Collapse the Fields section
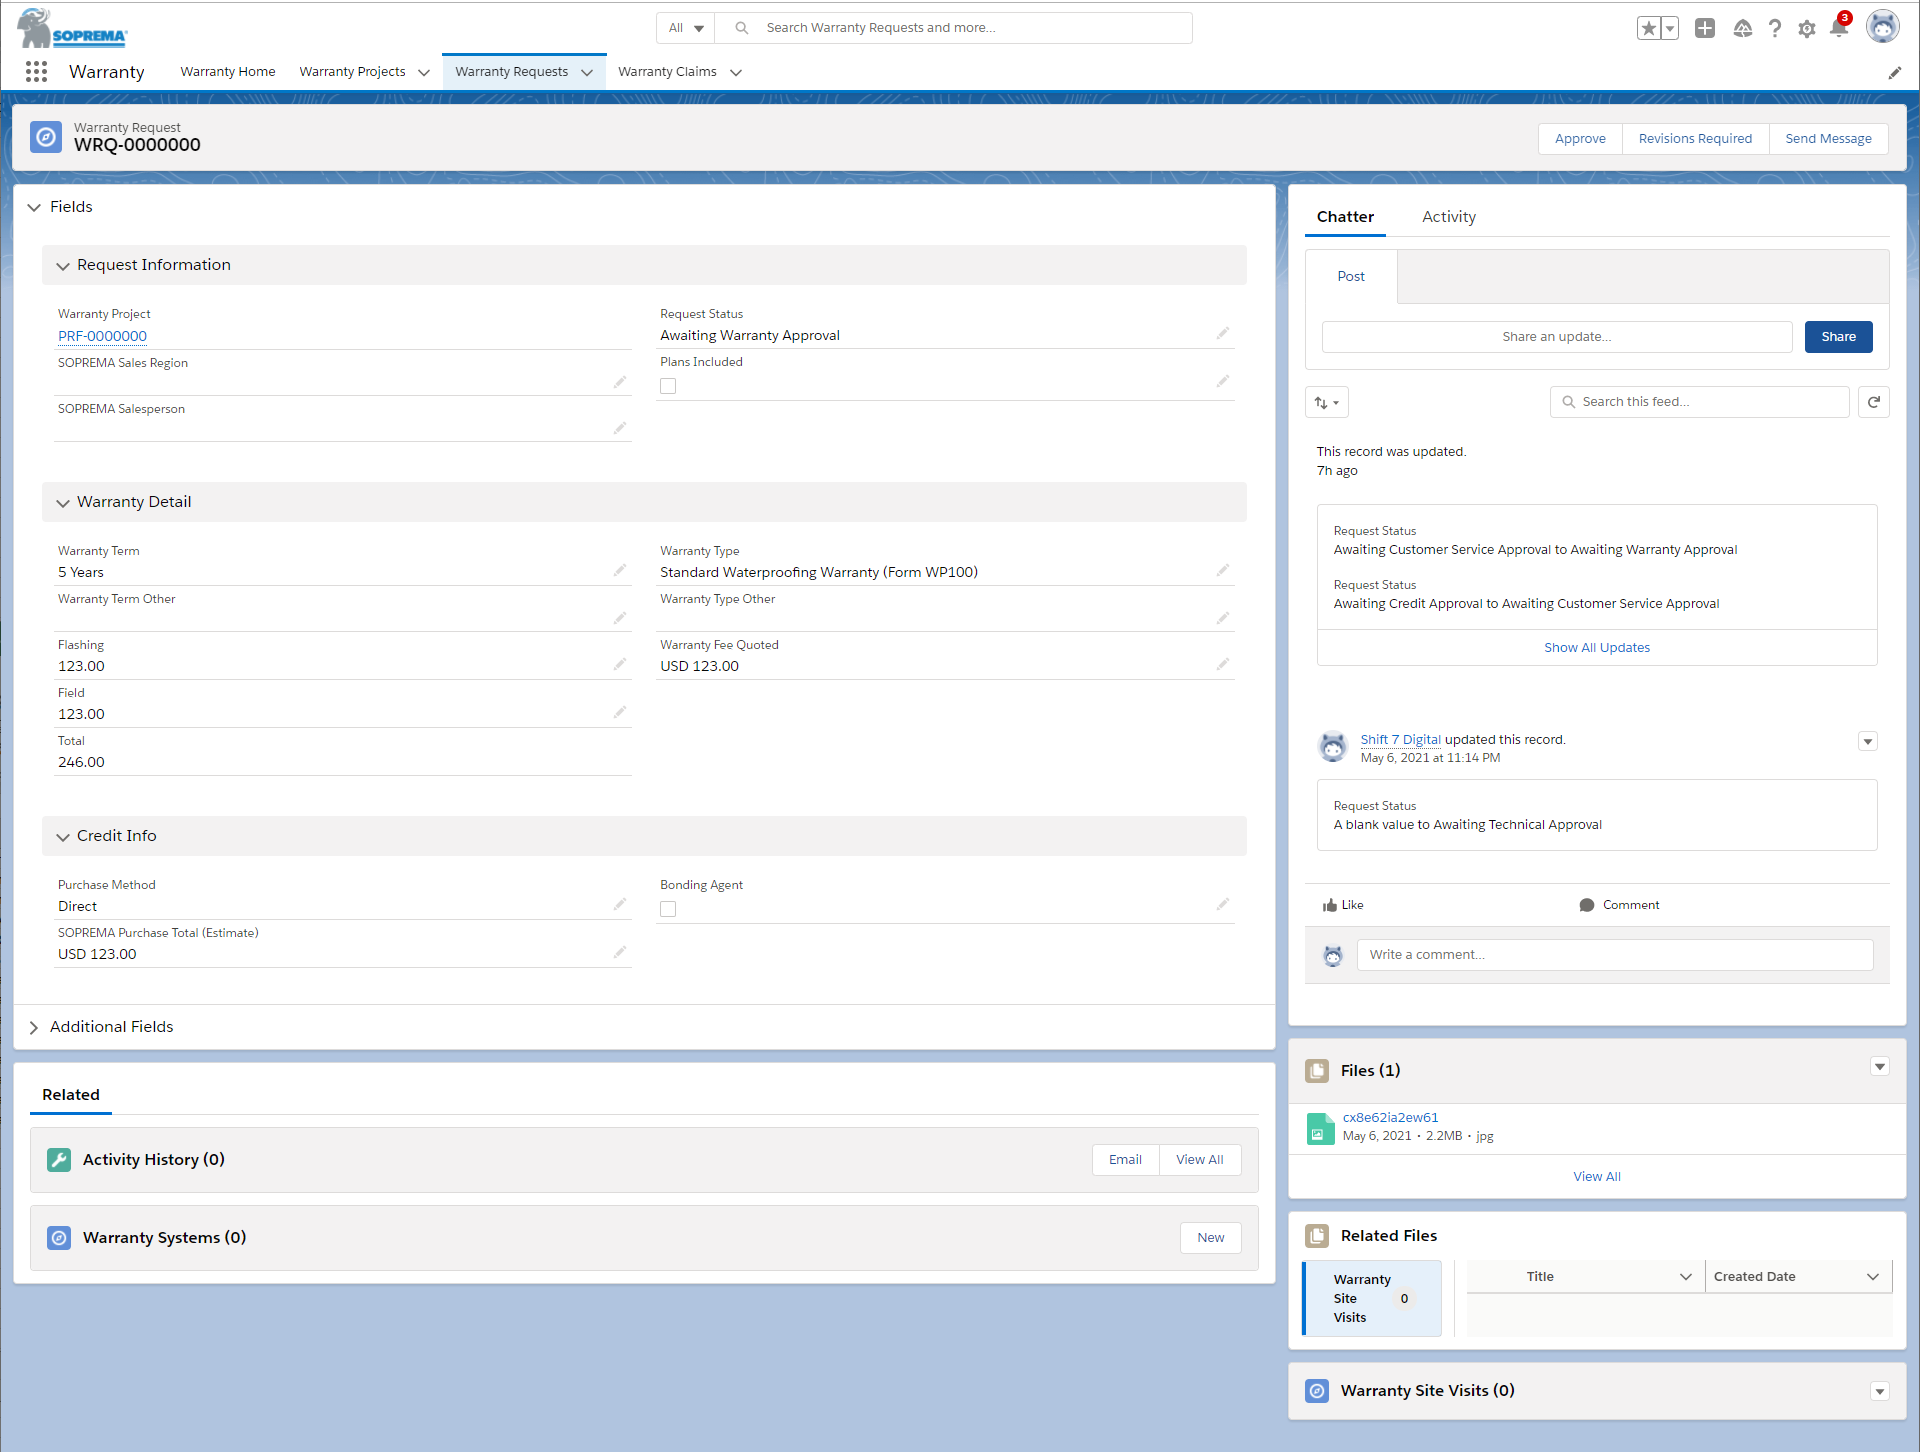 pyautogui.click(x=34, y=207)
